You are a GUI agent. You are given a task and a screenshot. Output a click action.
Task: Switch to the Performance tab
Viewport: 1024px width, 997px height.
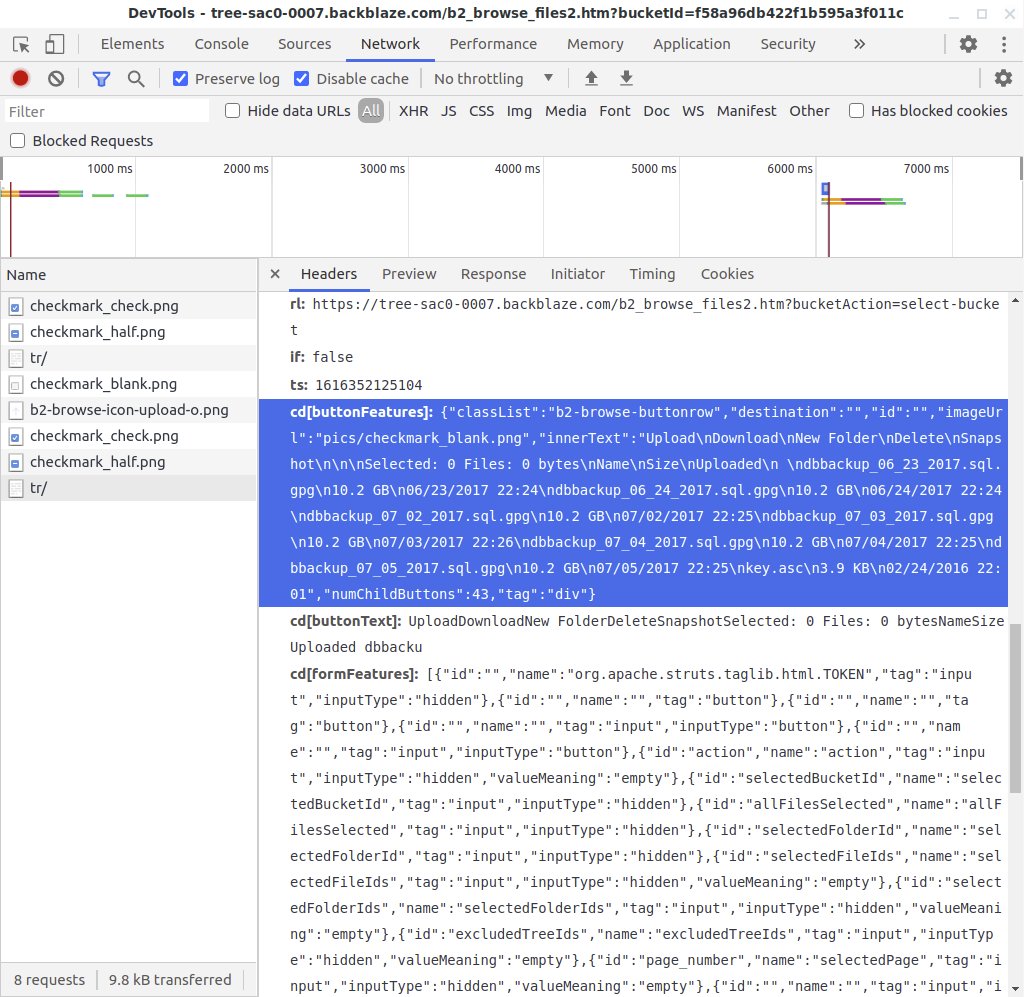[493, 44]
